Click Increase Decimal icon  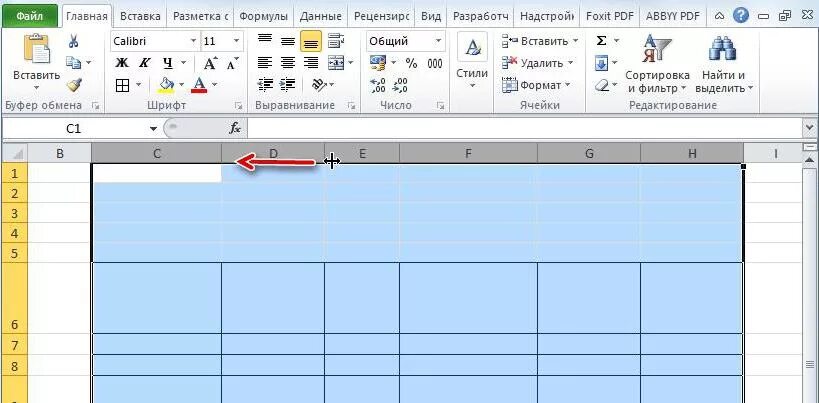click(x=377, y=86)
